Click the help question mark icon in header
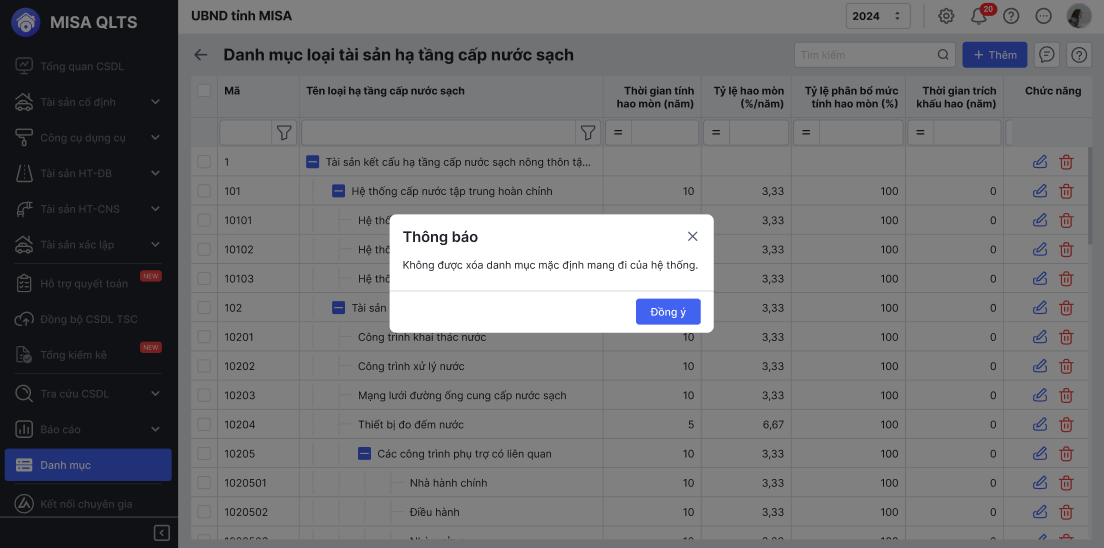The height and width of the screenshot is (548, 1104). 1011,16
